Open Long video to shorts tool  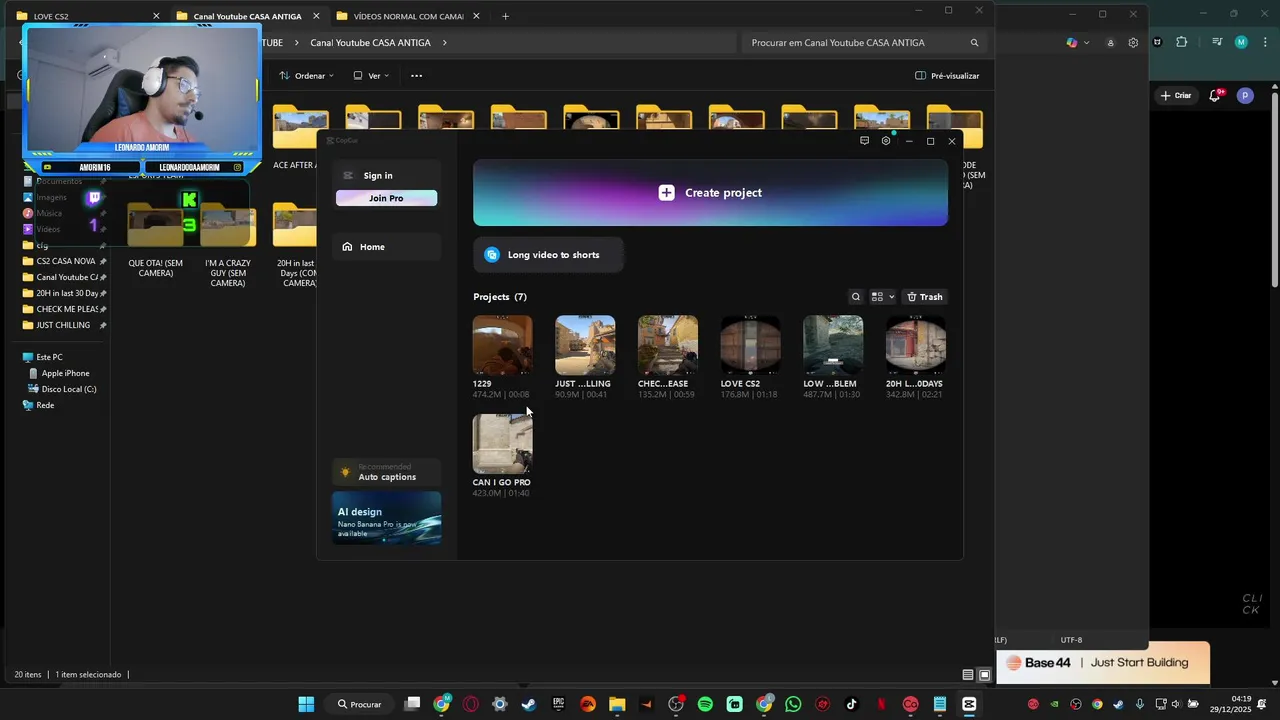click(x=549, y=255)
